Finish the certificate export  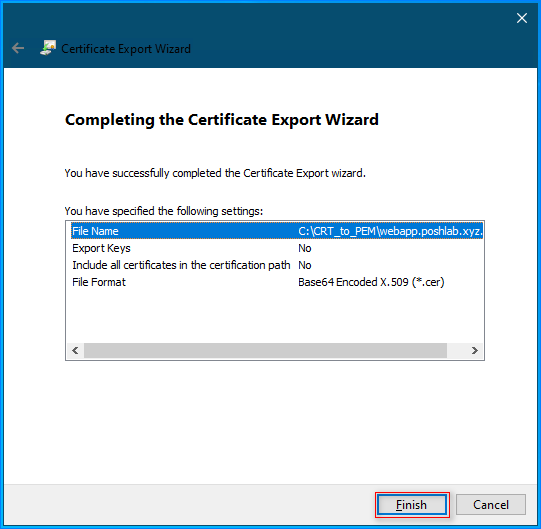(412, 505)
